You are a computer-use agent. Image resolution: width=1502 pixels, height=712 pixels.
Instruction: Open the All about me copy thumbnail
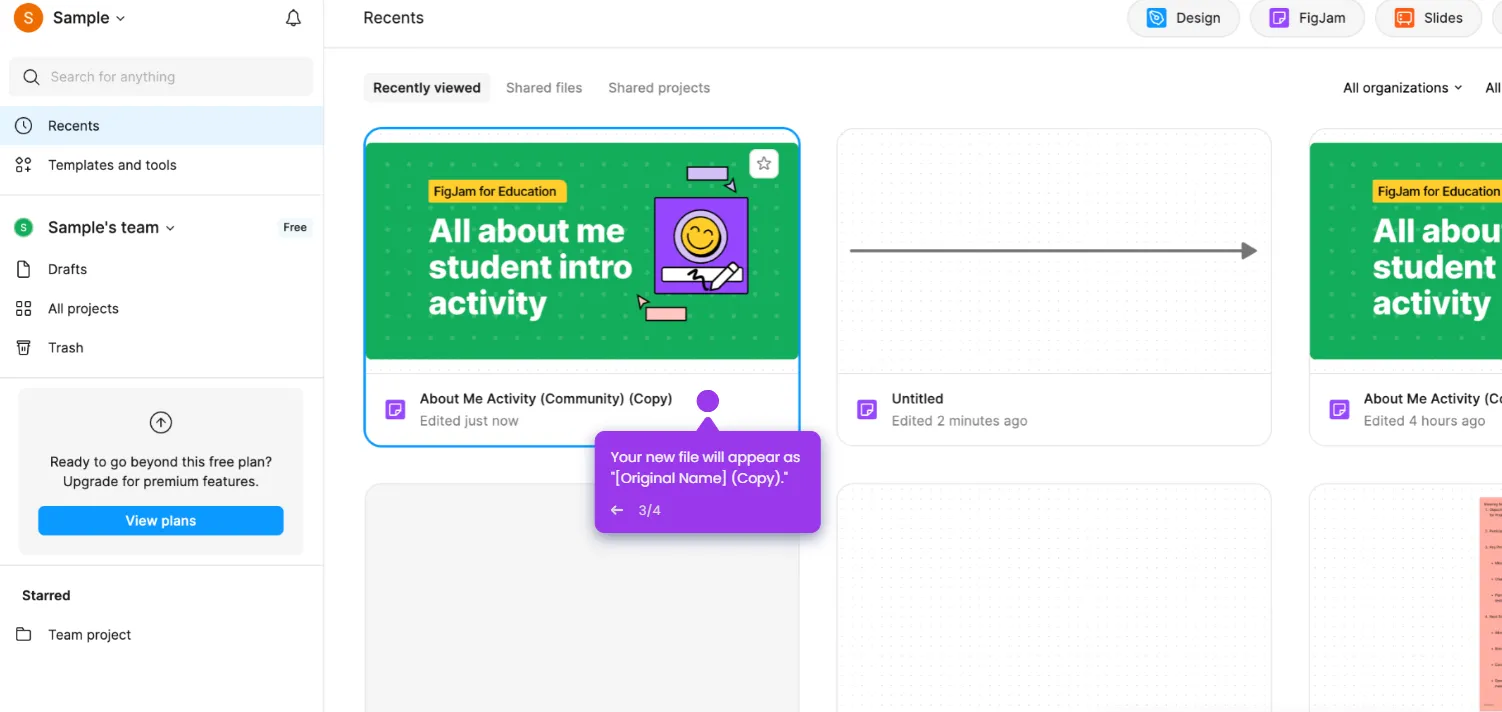pos(582,250)
